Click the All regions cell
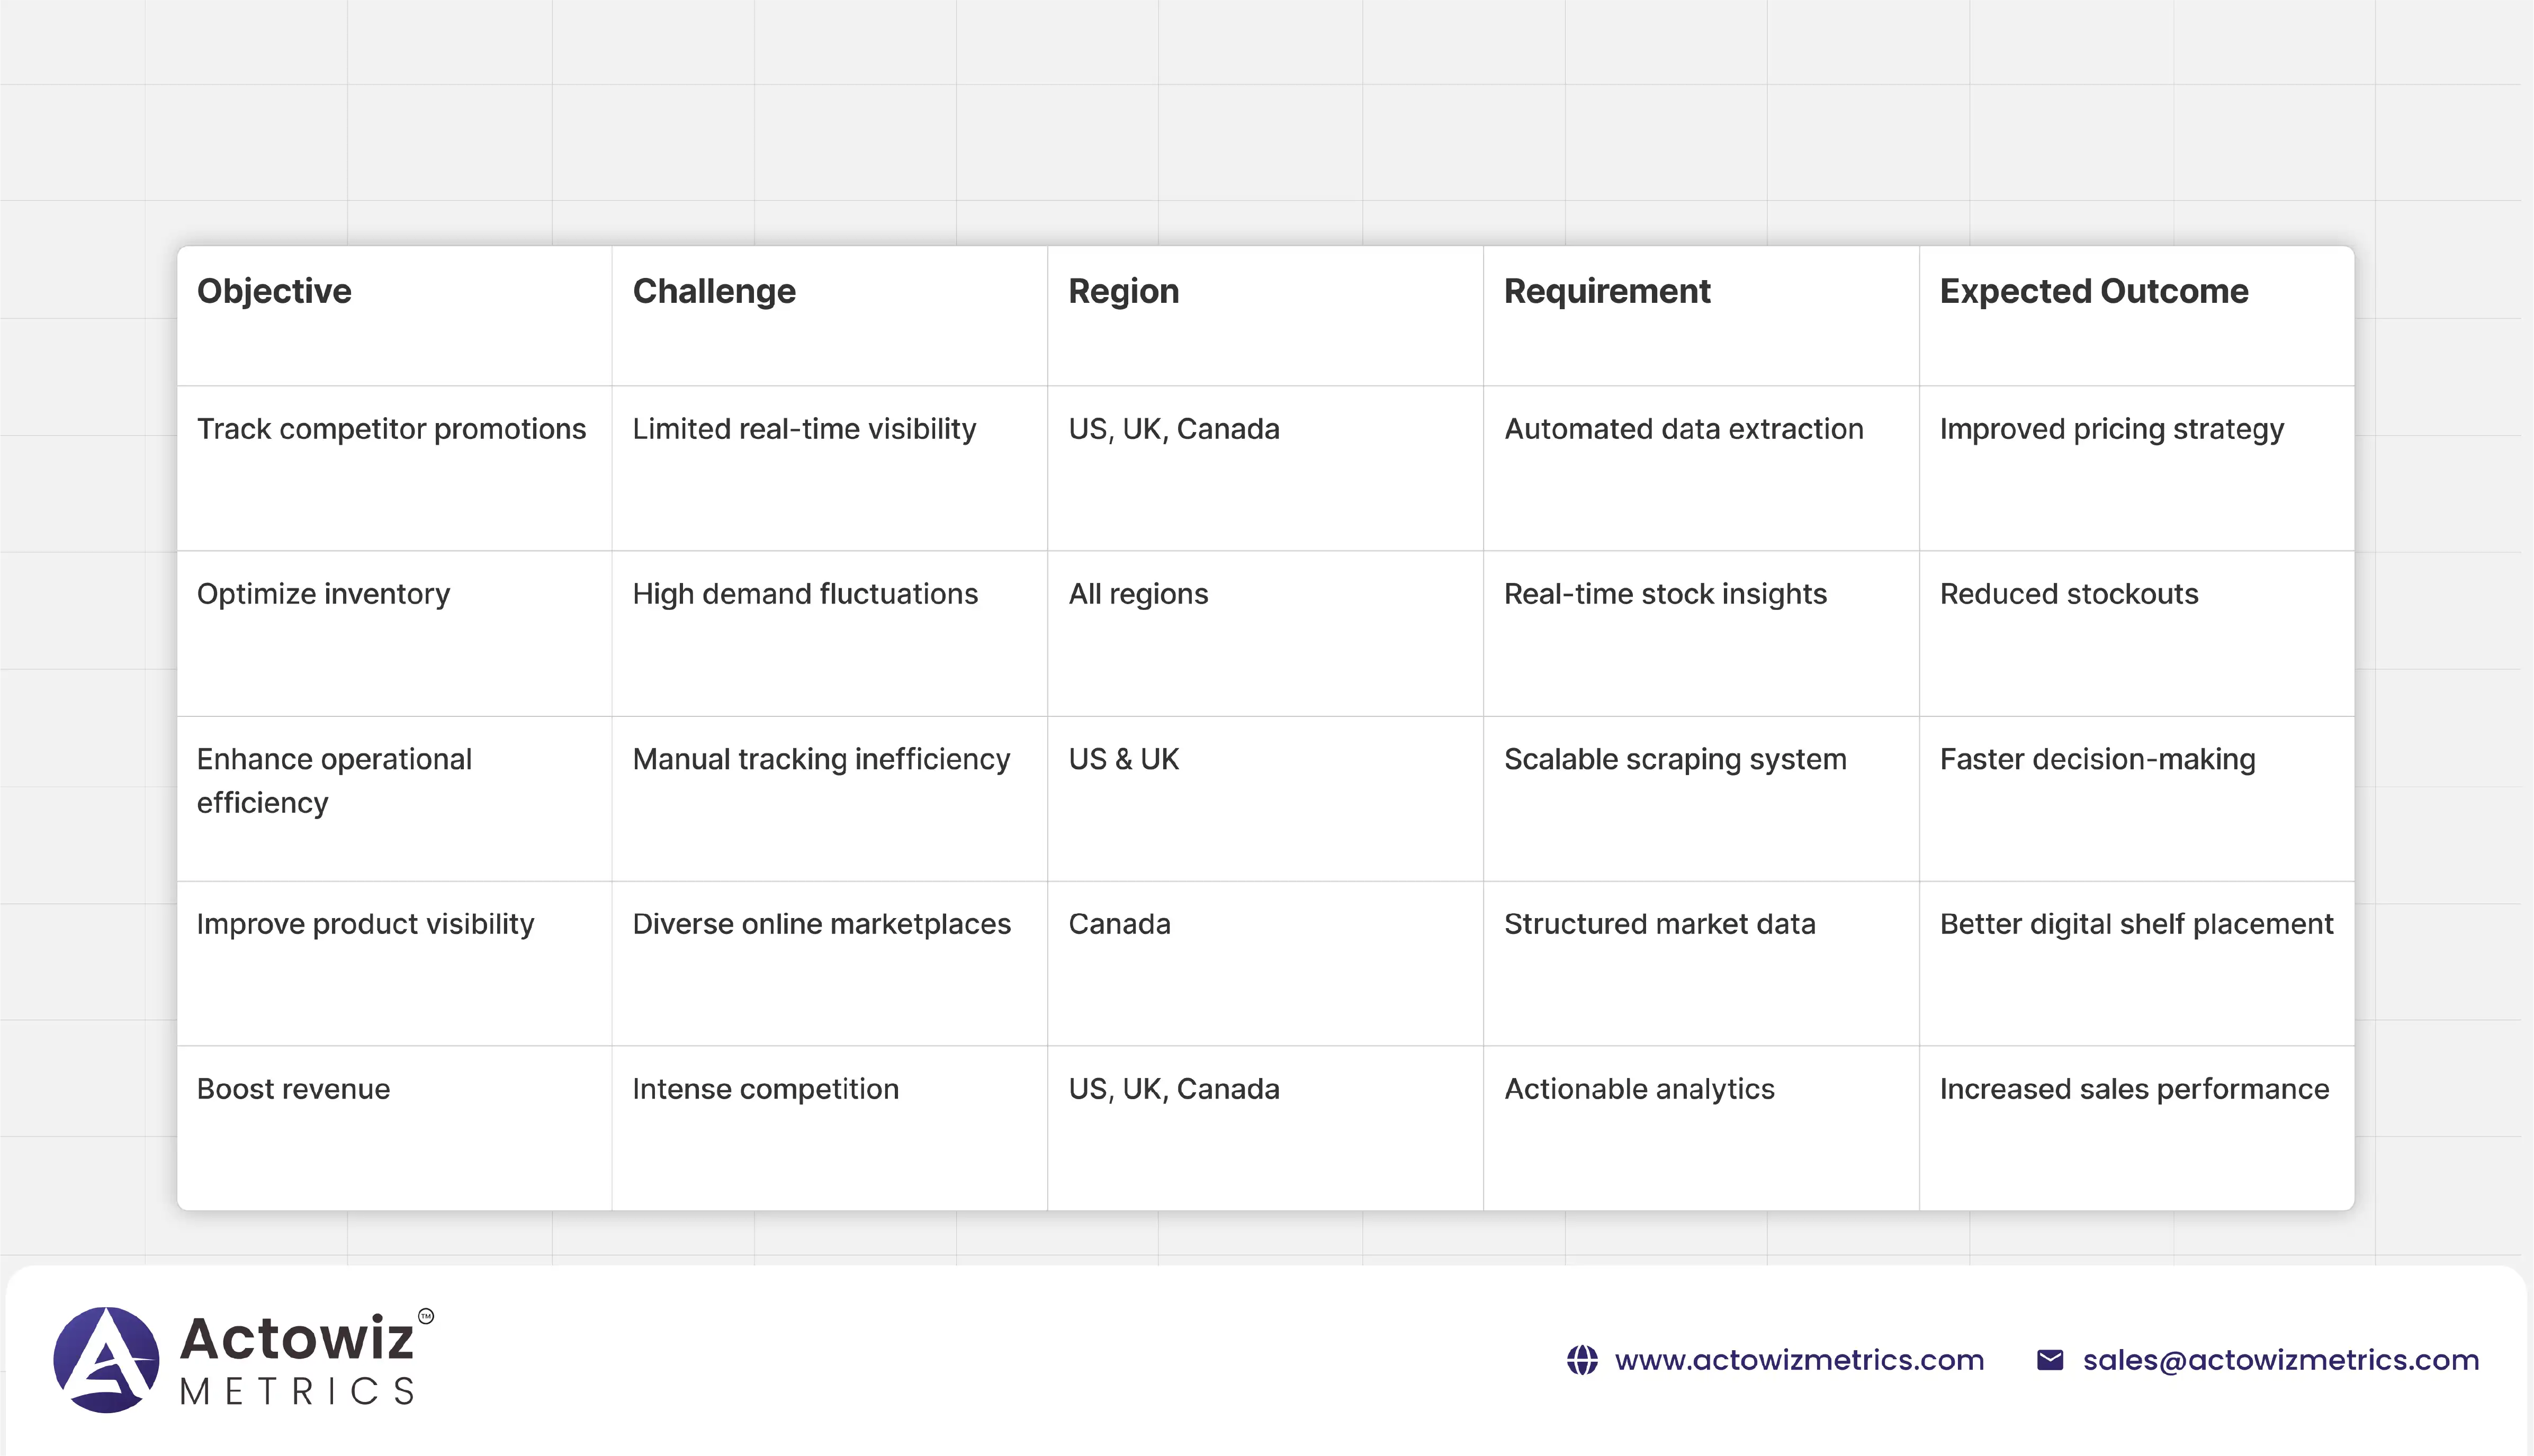This screenshot has width=2534, height=1456. pyautogui.click(x=1138, y=594)
